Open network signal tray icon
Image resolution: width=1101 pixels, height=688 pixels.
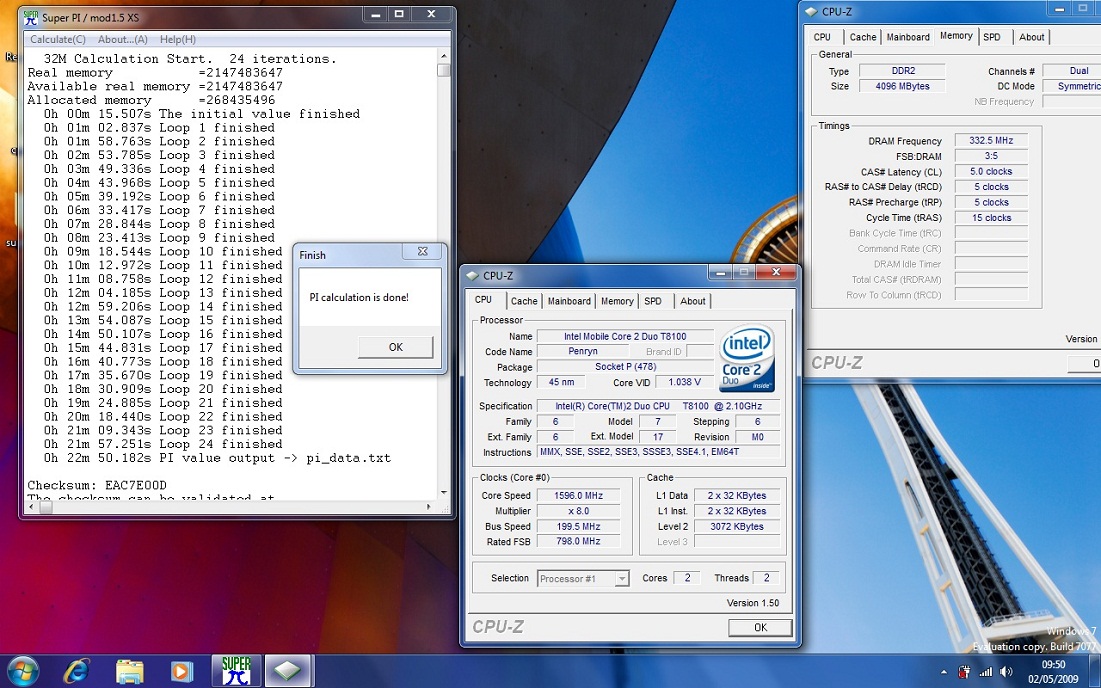(x=986, y=672)
